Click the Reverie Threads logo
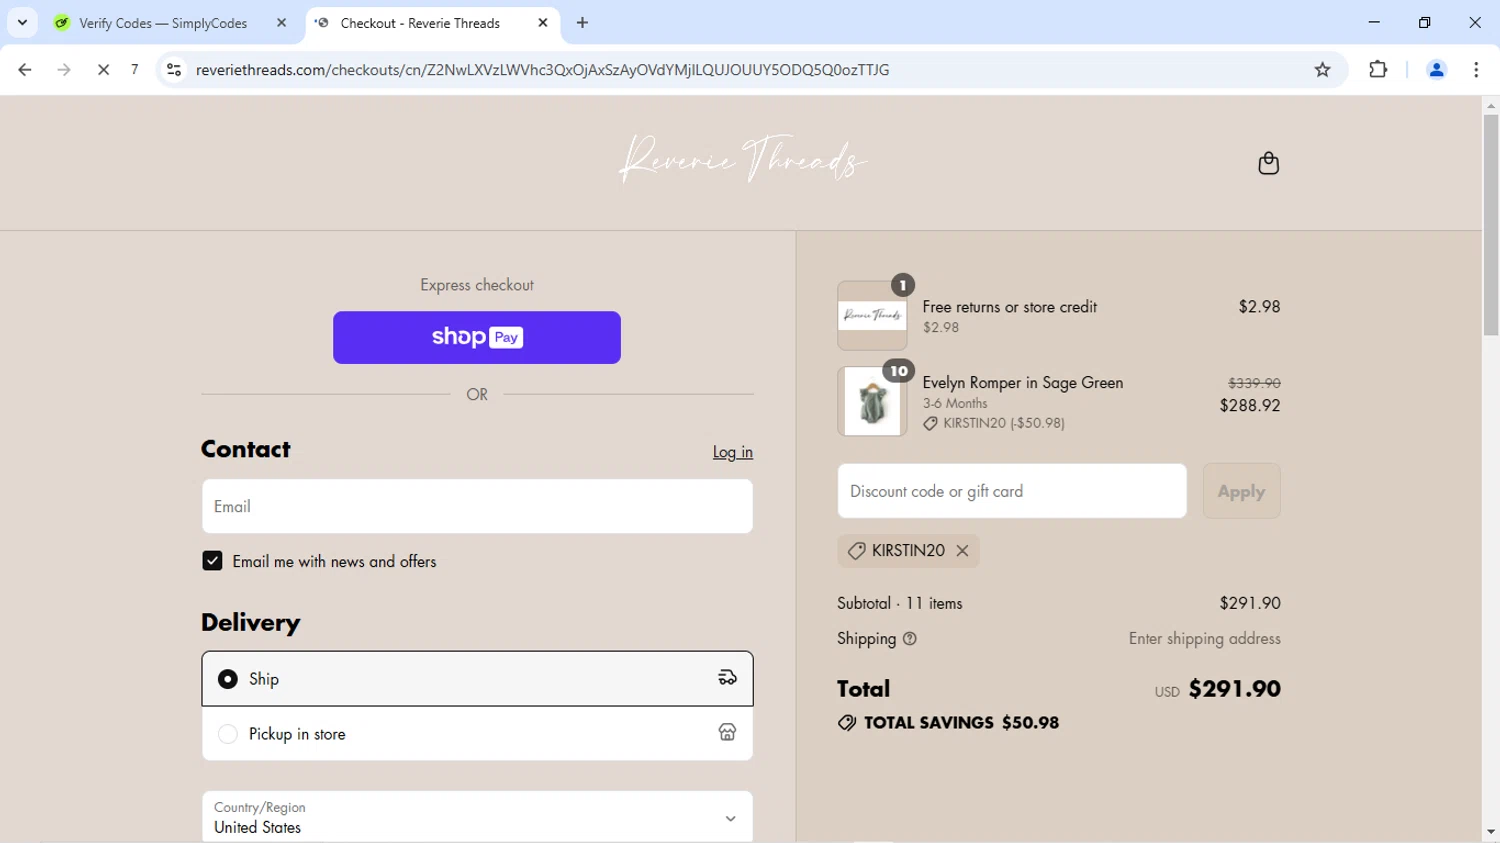Image resolution: width=1500 pixels, height=843 pixels. tap(742, 160)
